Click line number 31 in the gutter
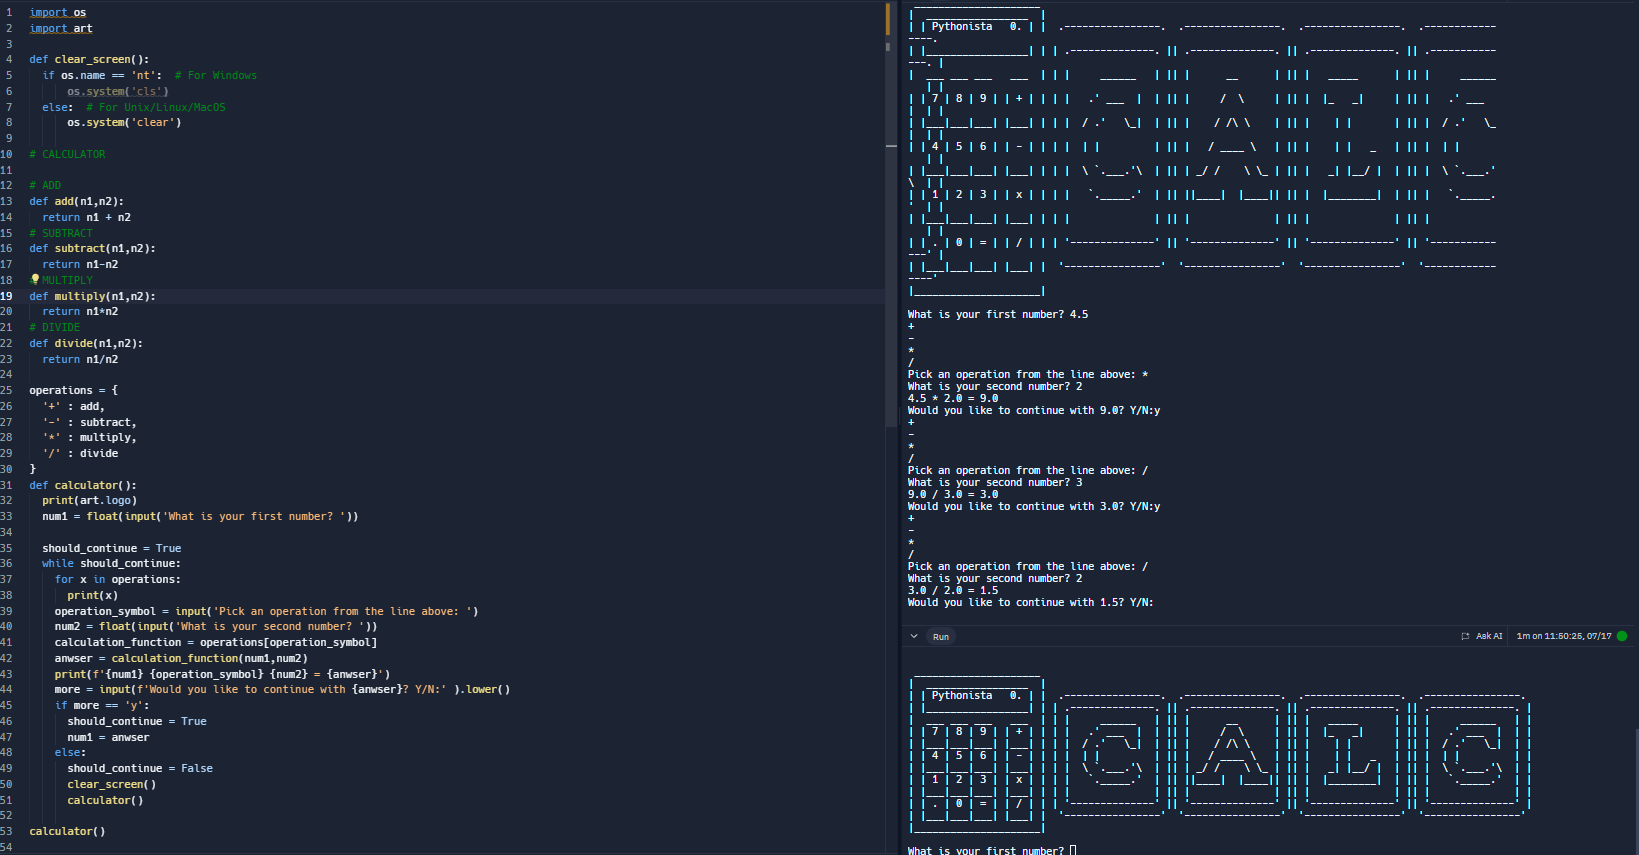This screenshot has width=1639, height=855. click(x=7, y=485)
